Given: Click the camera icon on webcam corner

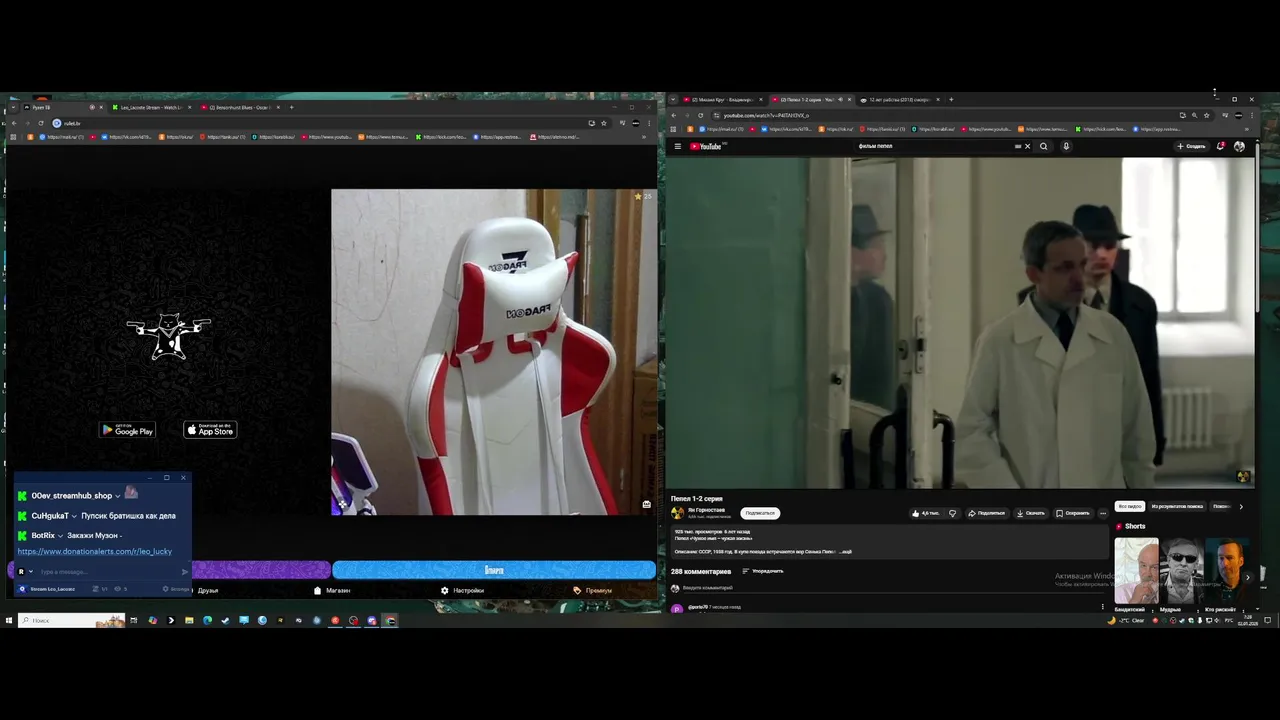Looking at the screenshot, I should tap(647, 504).
